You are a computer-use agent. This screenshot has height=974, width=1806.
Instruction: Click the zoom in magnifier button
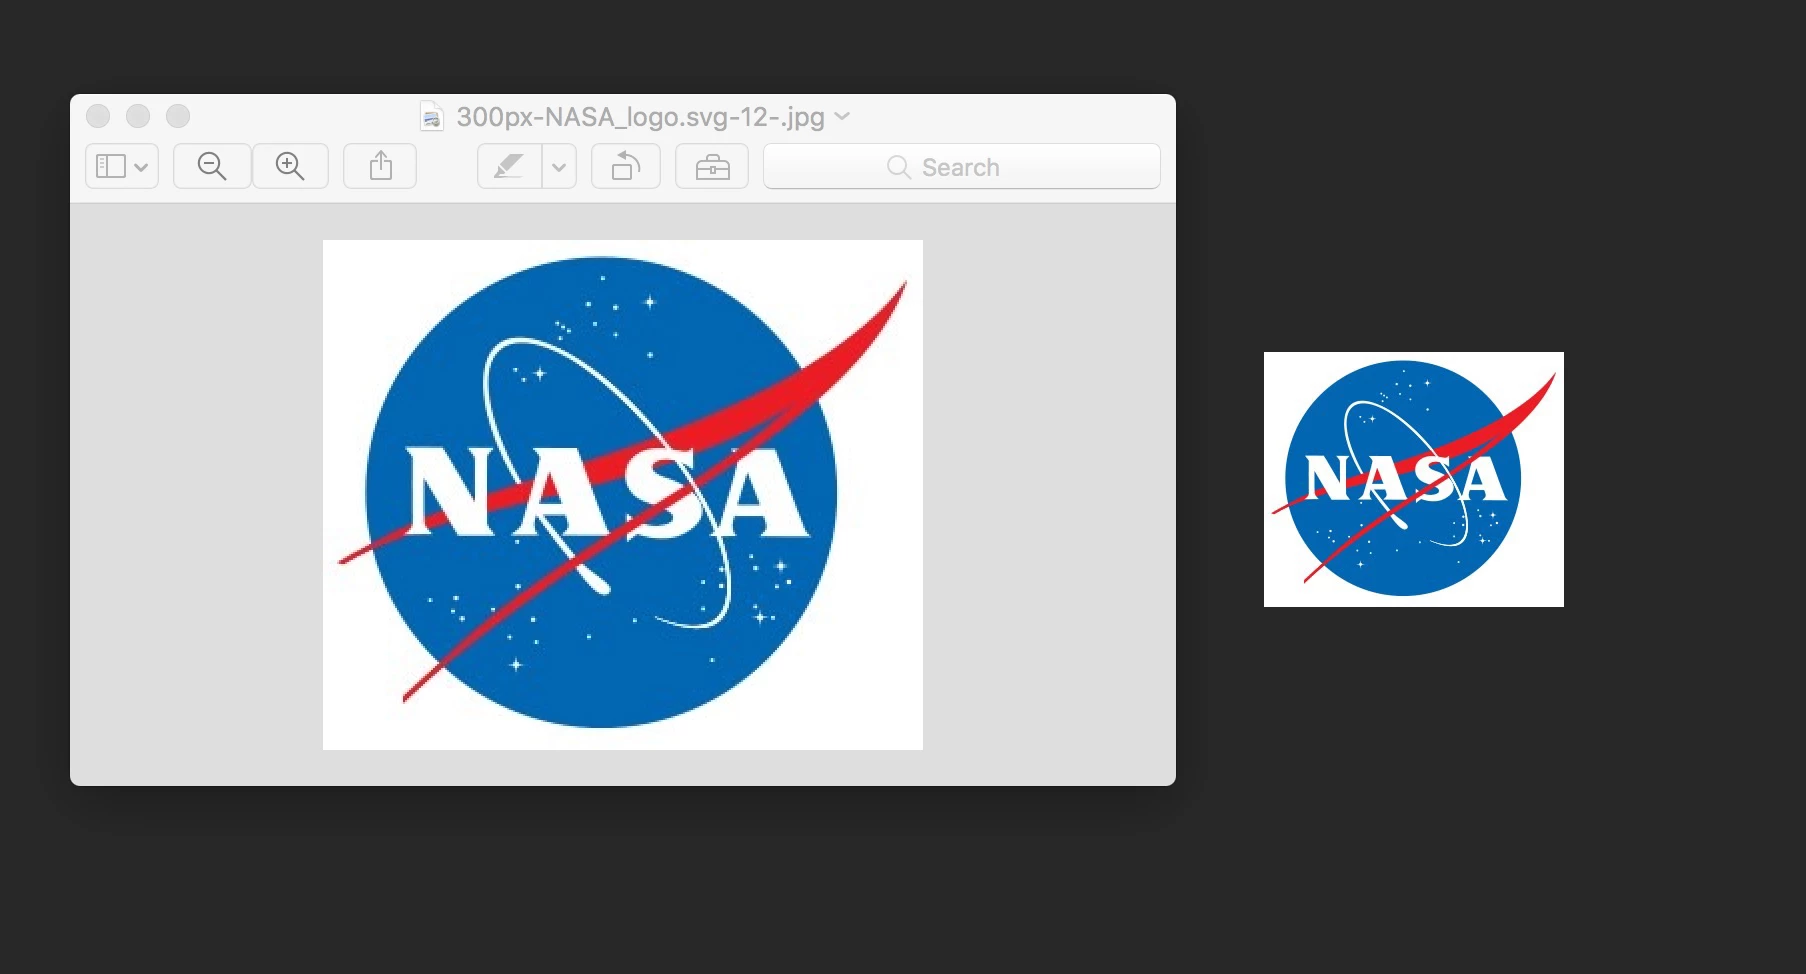click(290, 166)
